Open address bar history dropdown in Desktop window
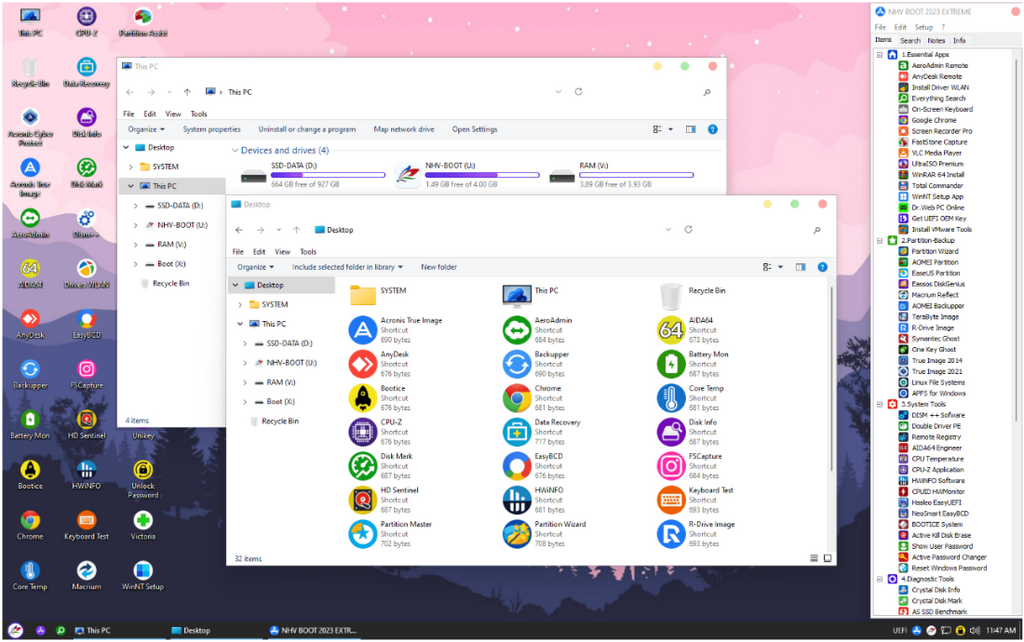1024x642 pixels. point(668,230)
